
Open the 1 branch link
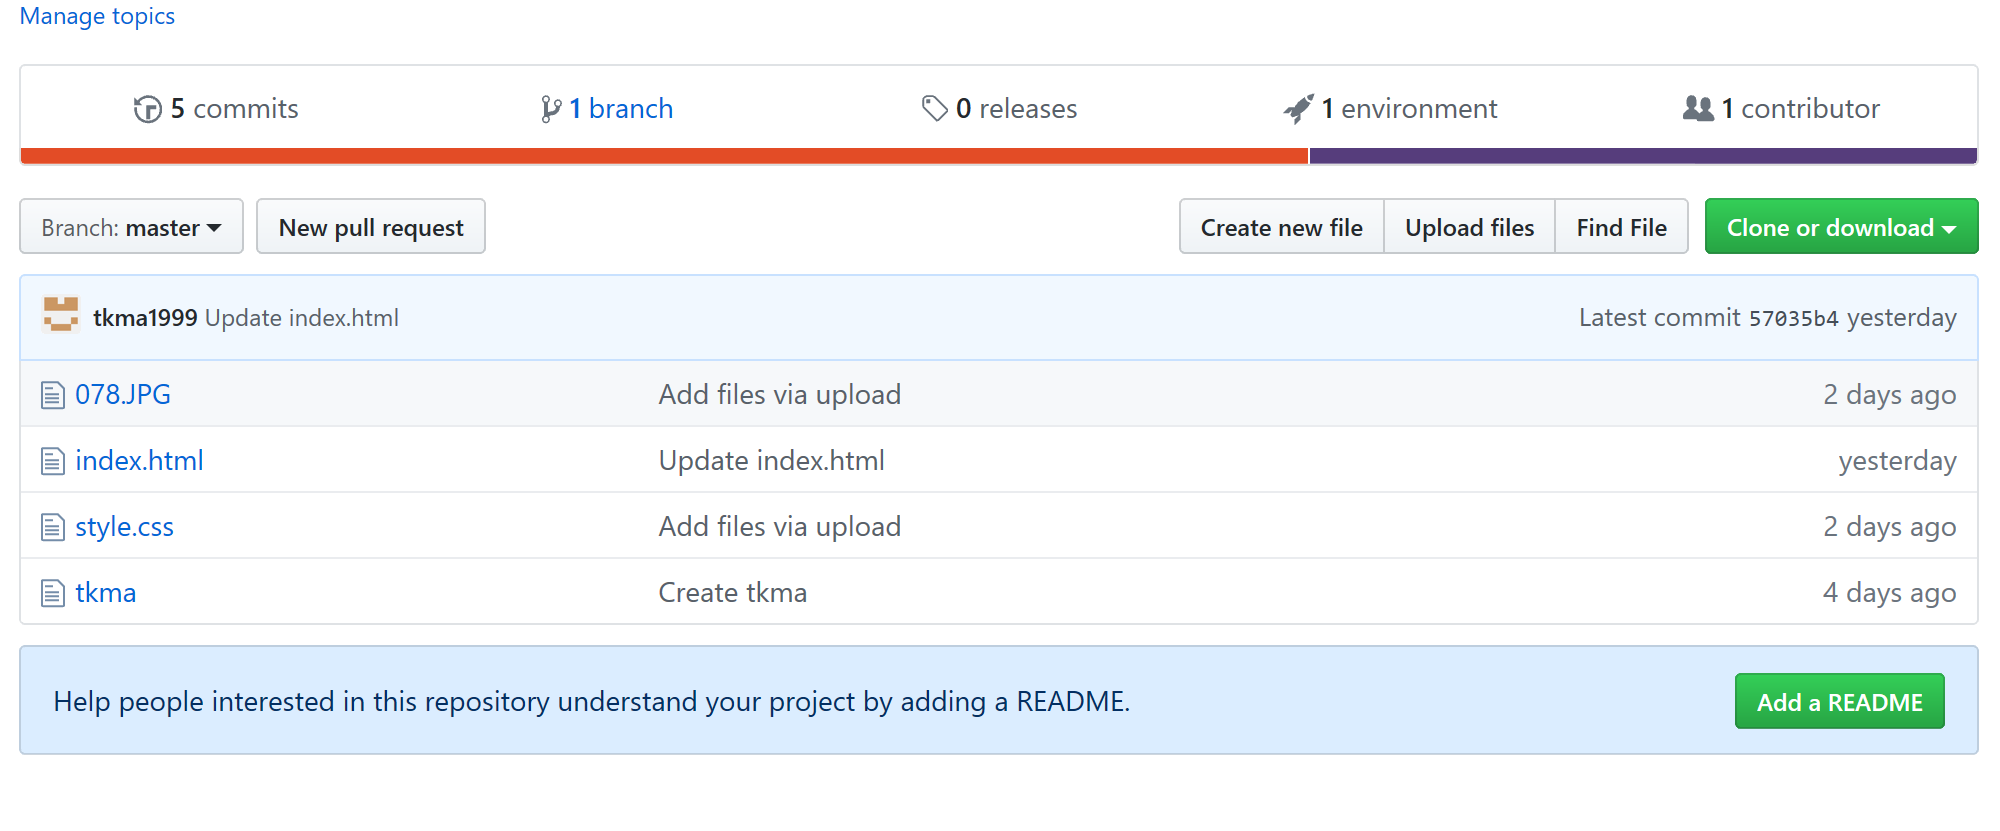pos(607,108)
